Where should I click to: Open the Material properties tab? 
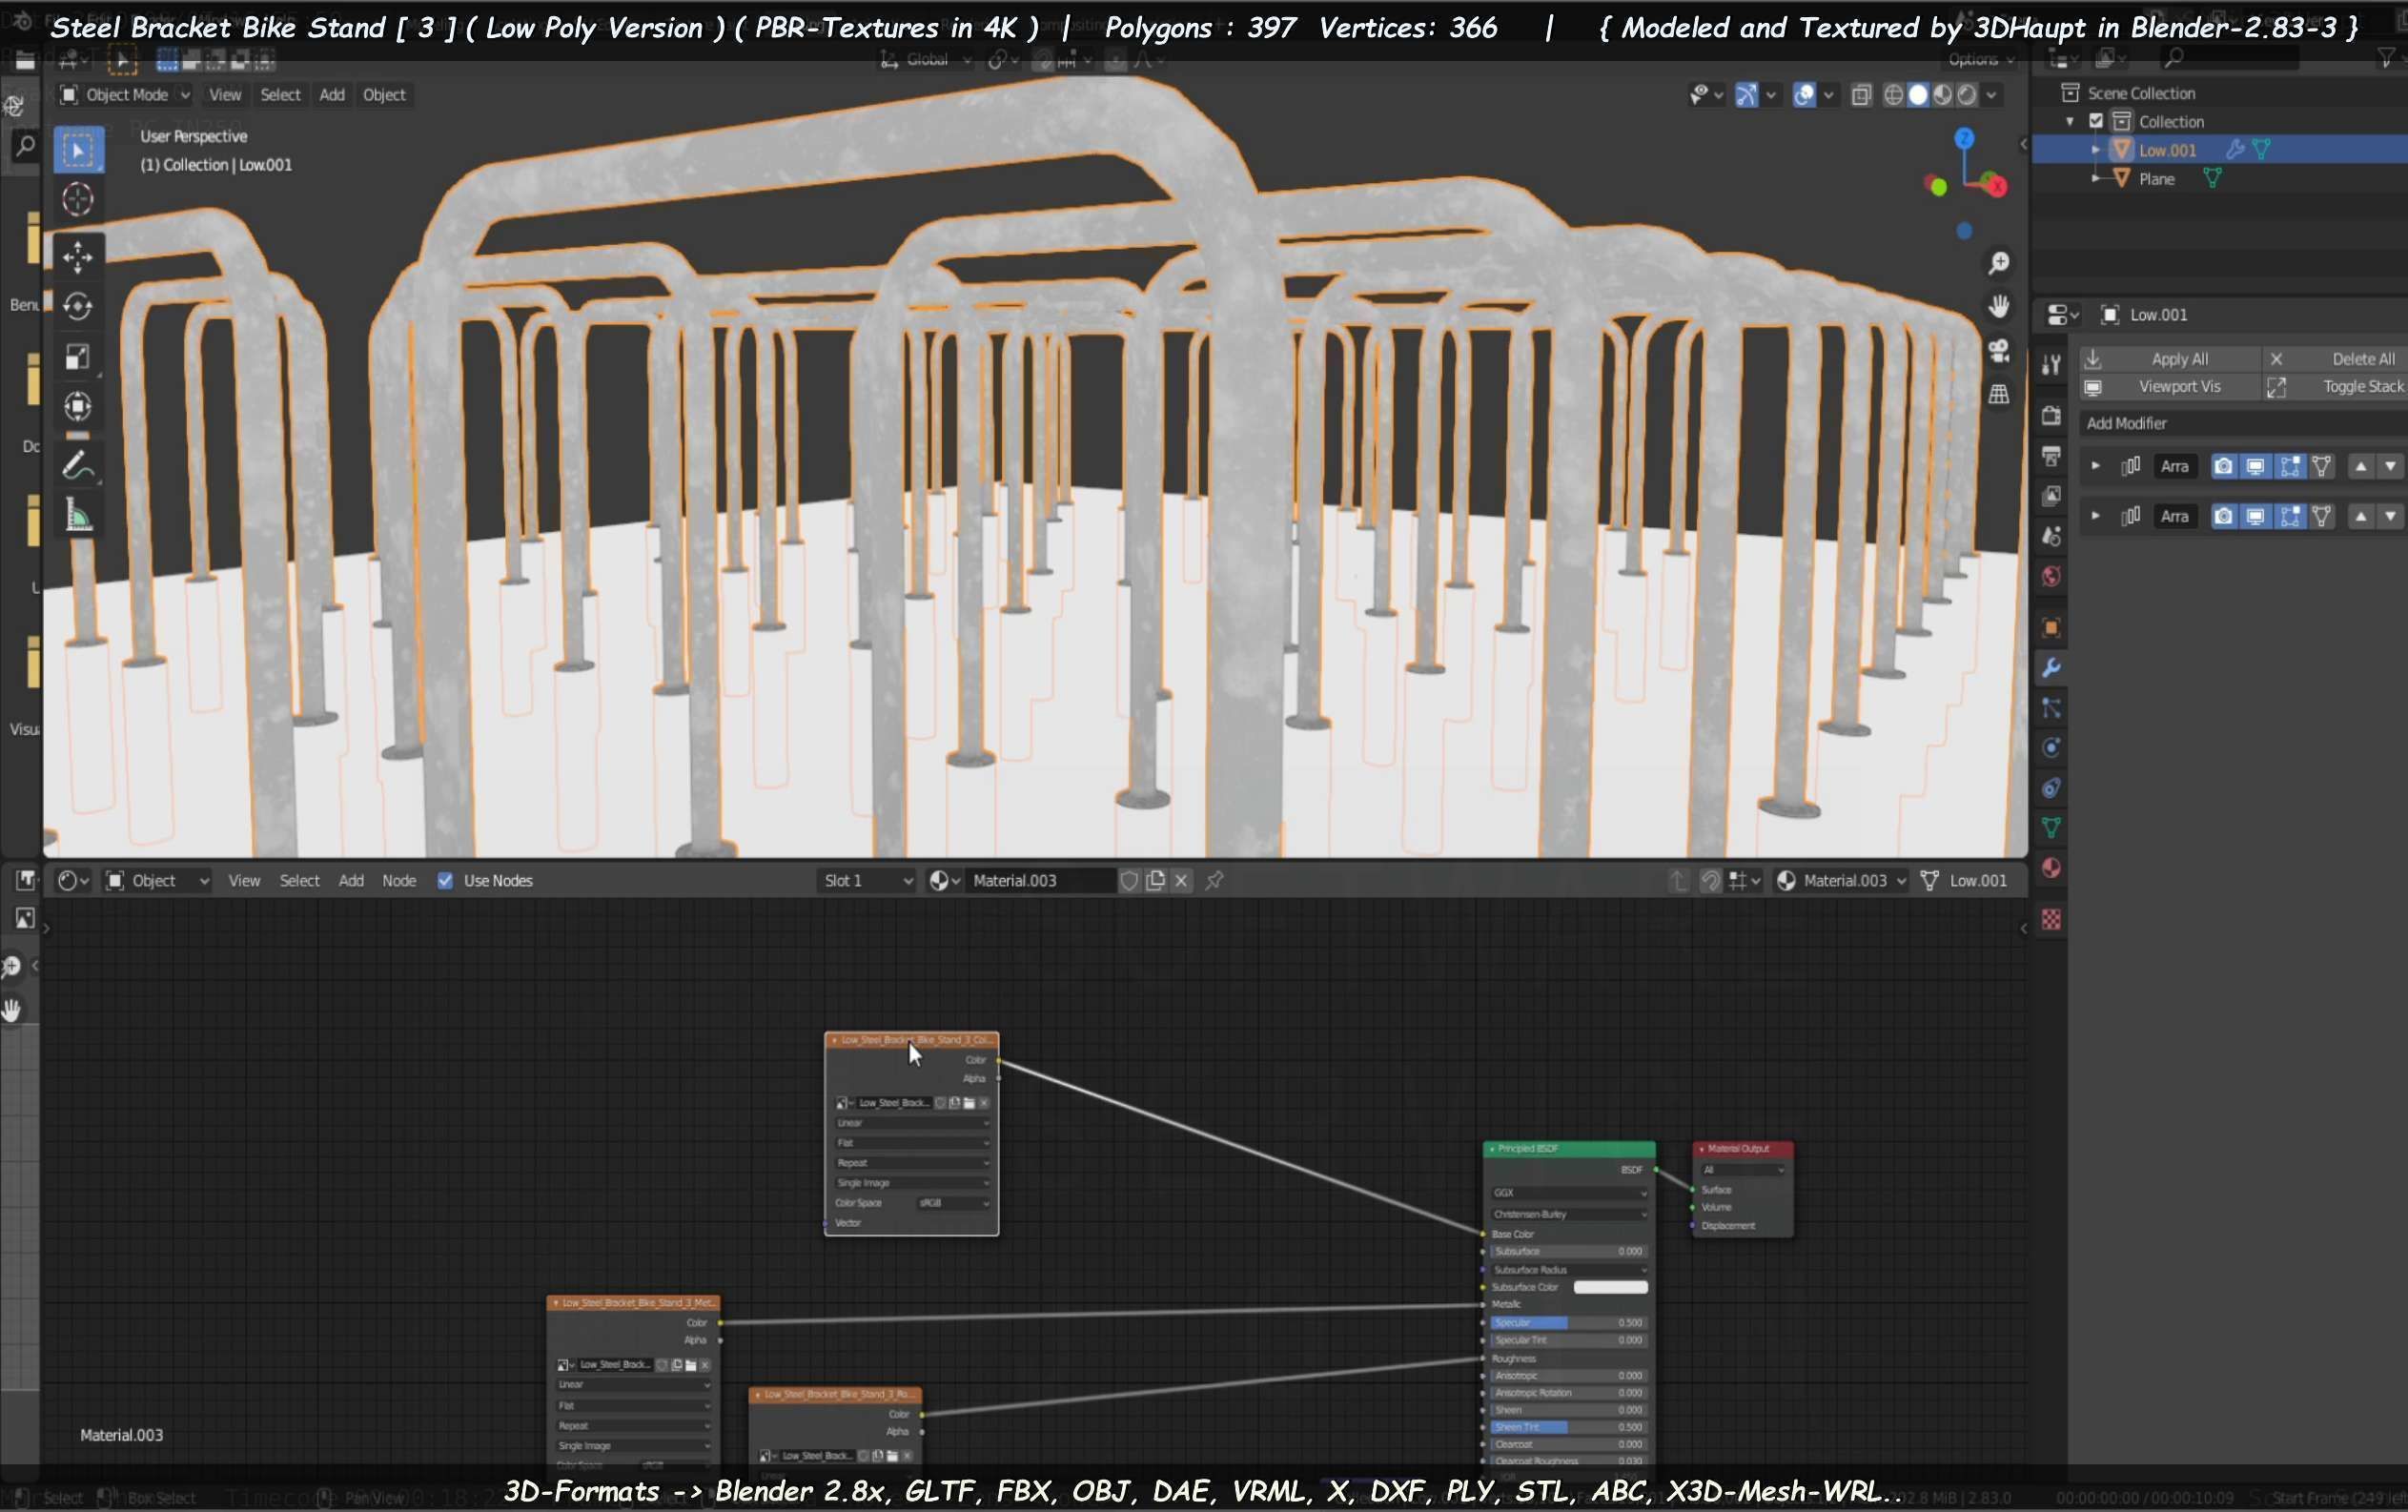click(2051, 868)
